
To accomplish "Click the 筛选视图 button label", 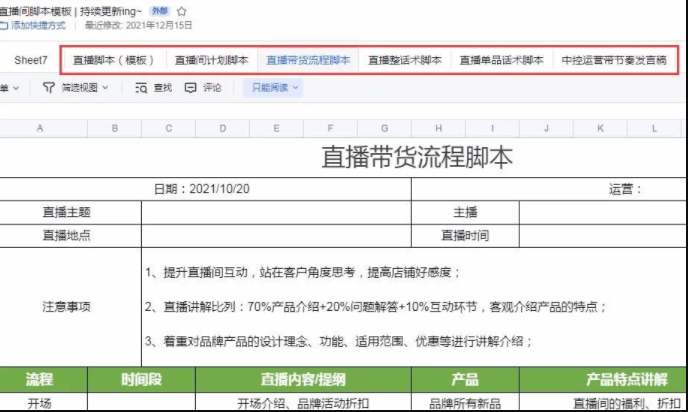I will [x=79, y=88].
